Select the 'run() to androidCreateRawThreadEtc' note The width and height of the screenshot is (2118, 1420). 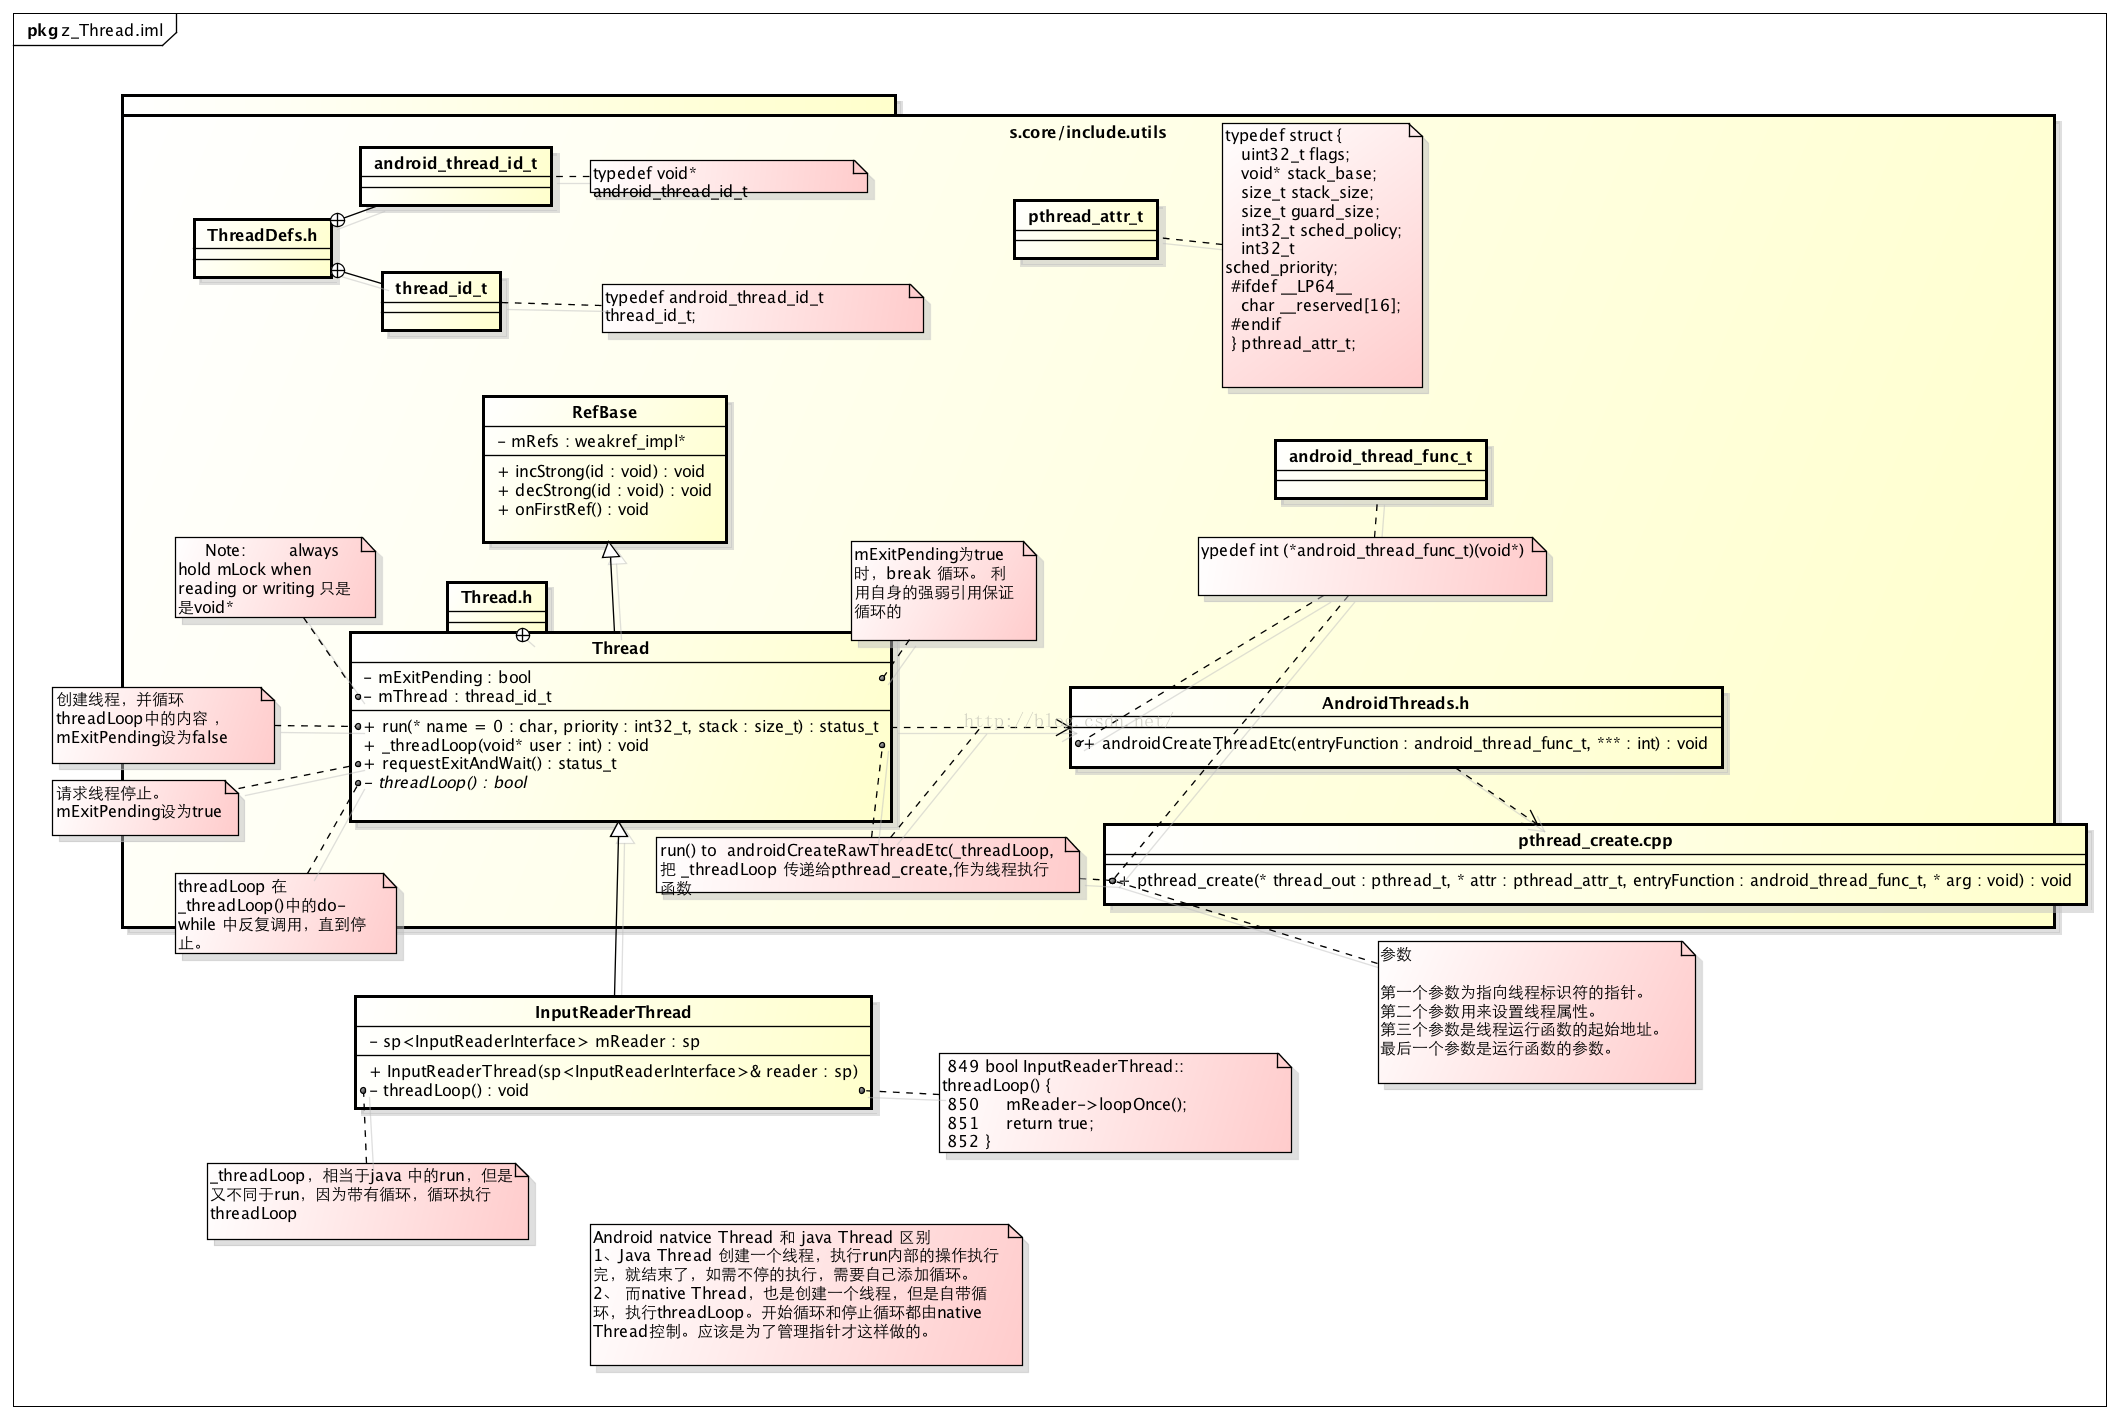[869, 865]
